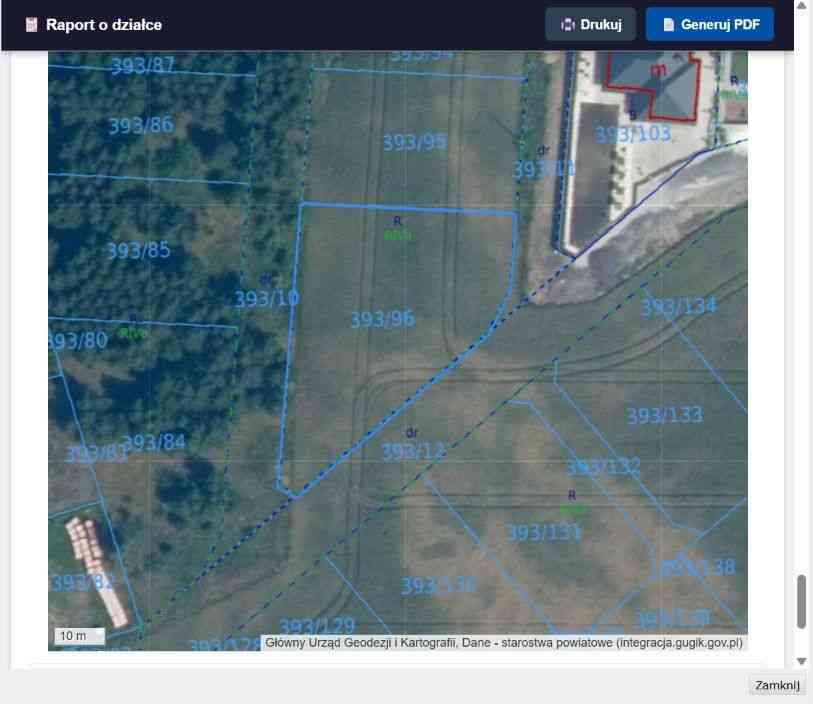Click the GUGiK map attribution text

(503, 643)
